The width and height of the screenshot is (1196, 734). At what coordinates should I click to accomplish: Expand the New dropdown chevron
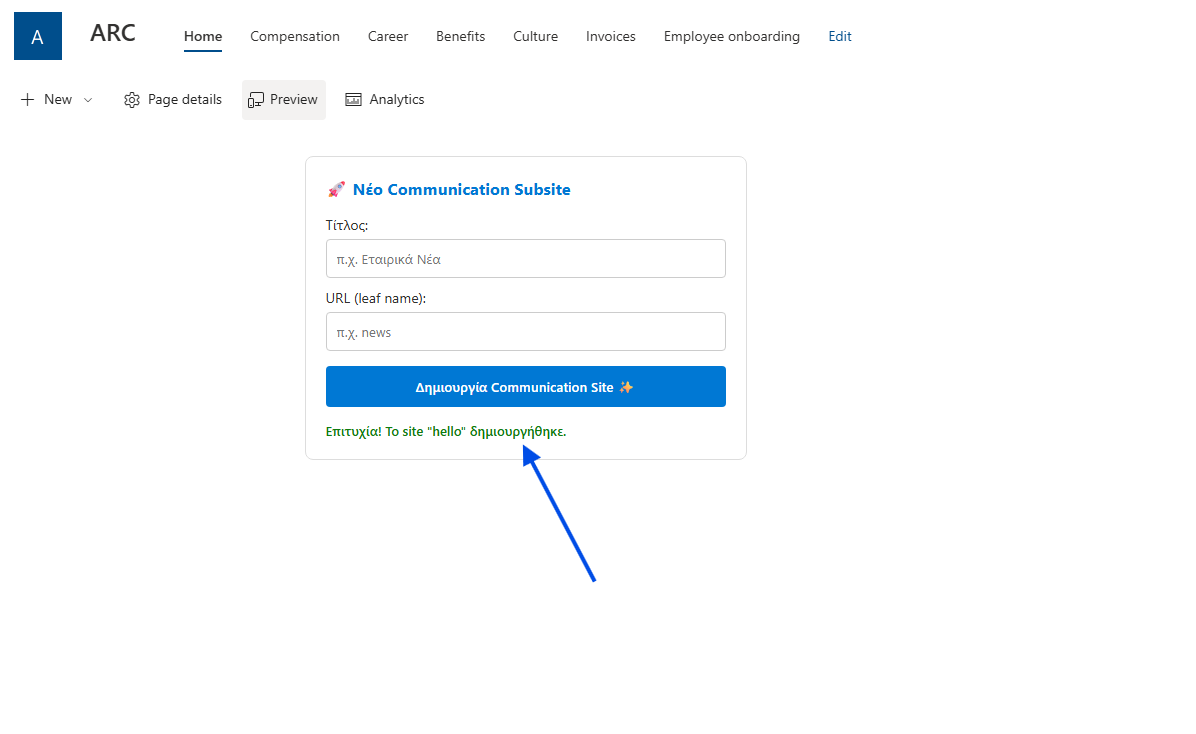coord(88,100)
